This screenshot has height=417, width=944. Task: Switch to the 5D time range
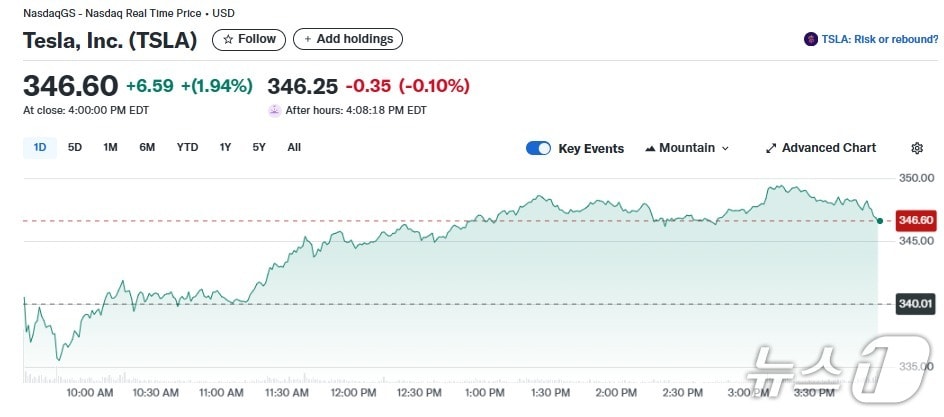75,147
